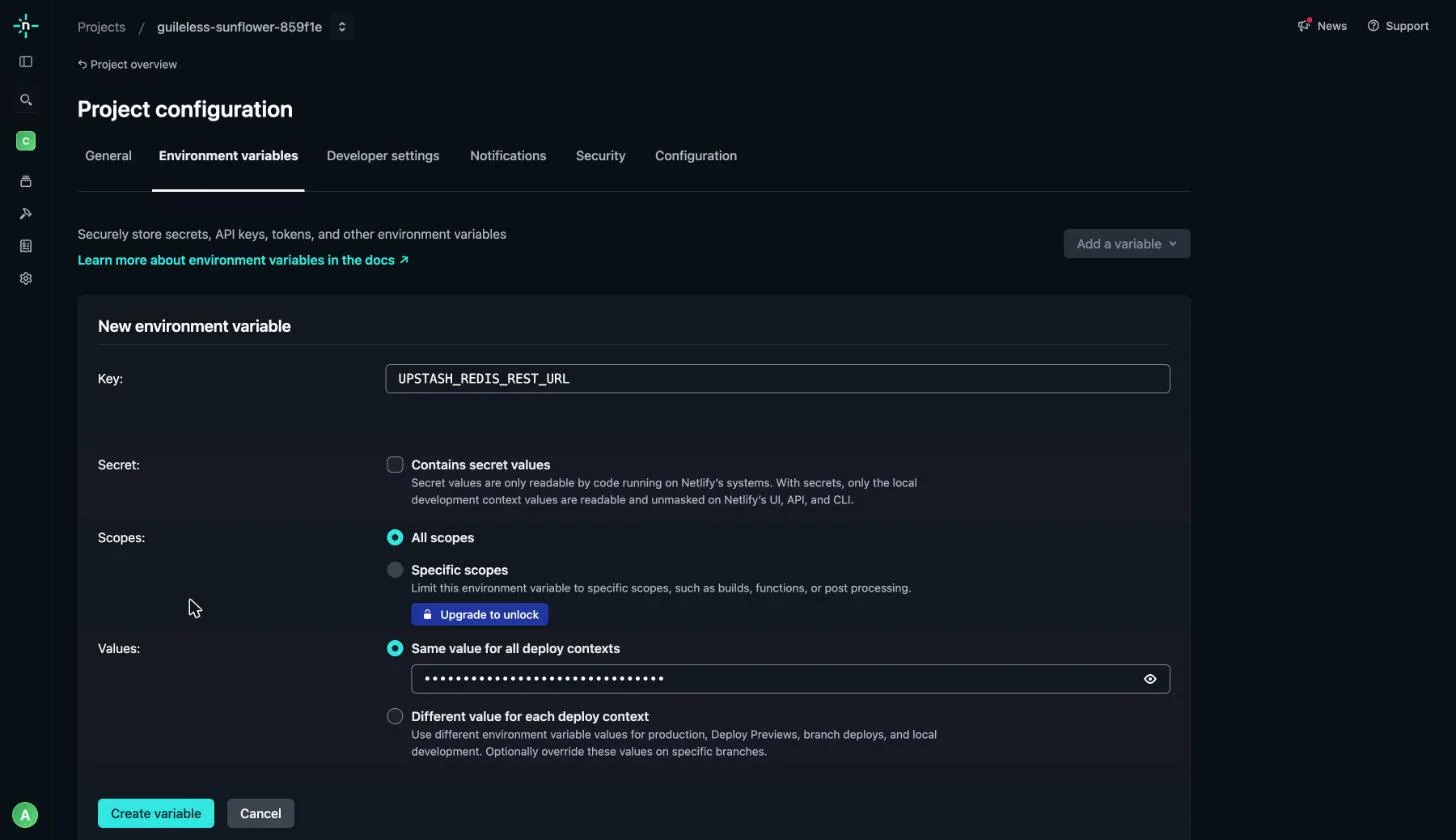Viewport: 1456px width, 840px height.
Task: Click the Key input with UPSTASH_REDIS_REST_URL
Action: coord(778,379)
